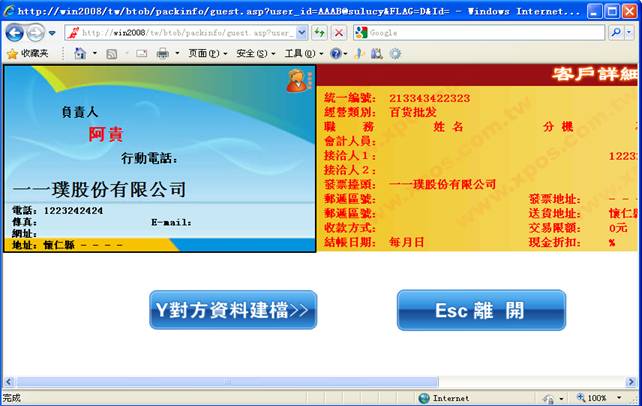Click the browser Forward button
This screenshot has width=642, height=406.
[38, 32]
